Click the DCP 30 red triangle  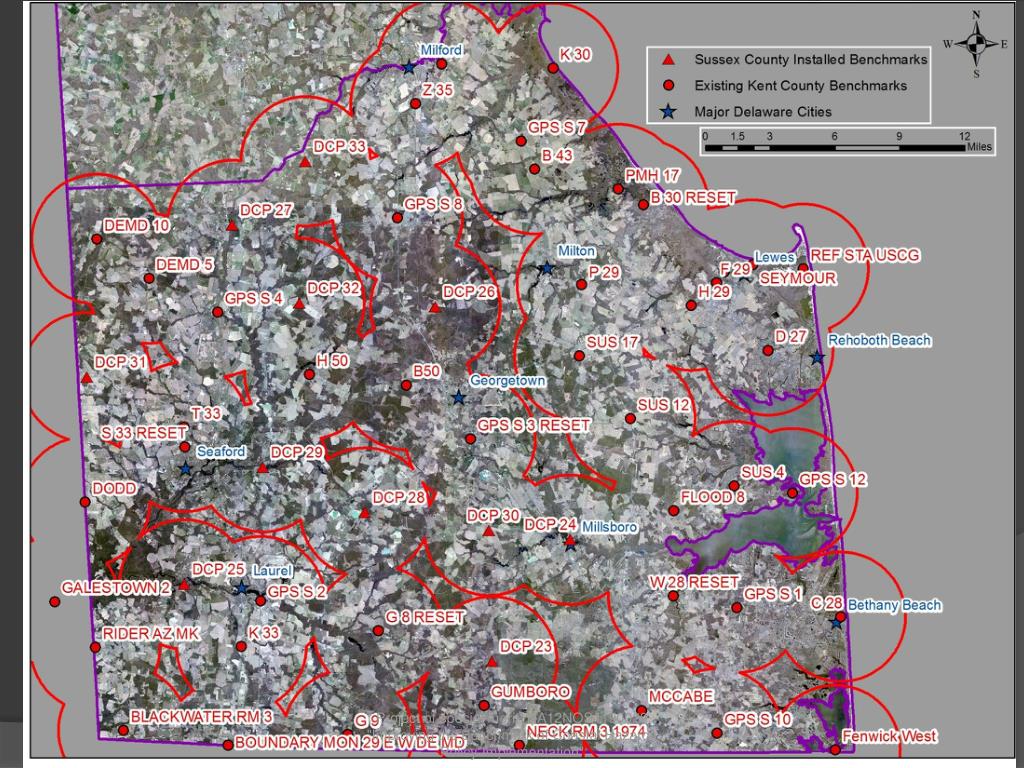click(488, 532)
